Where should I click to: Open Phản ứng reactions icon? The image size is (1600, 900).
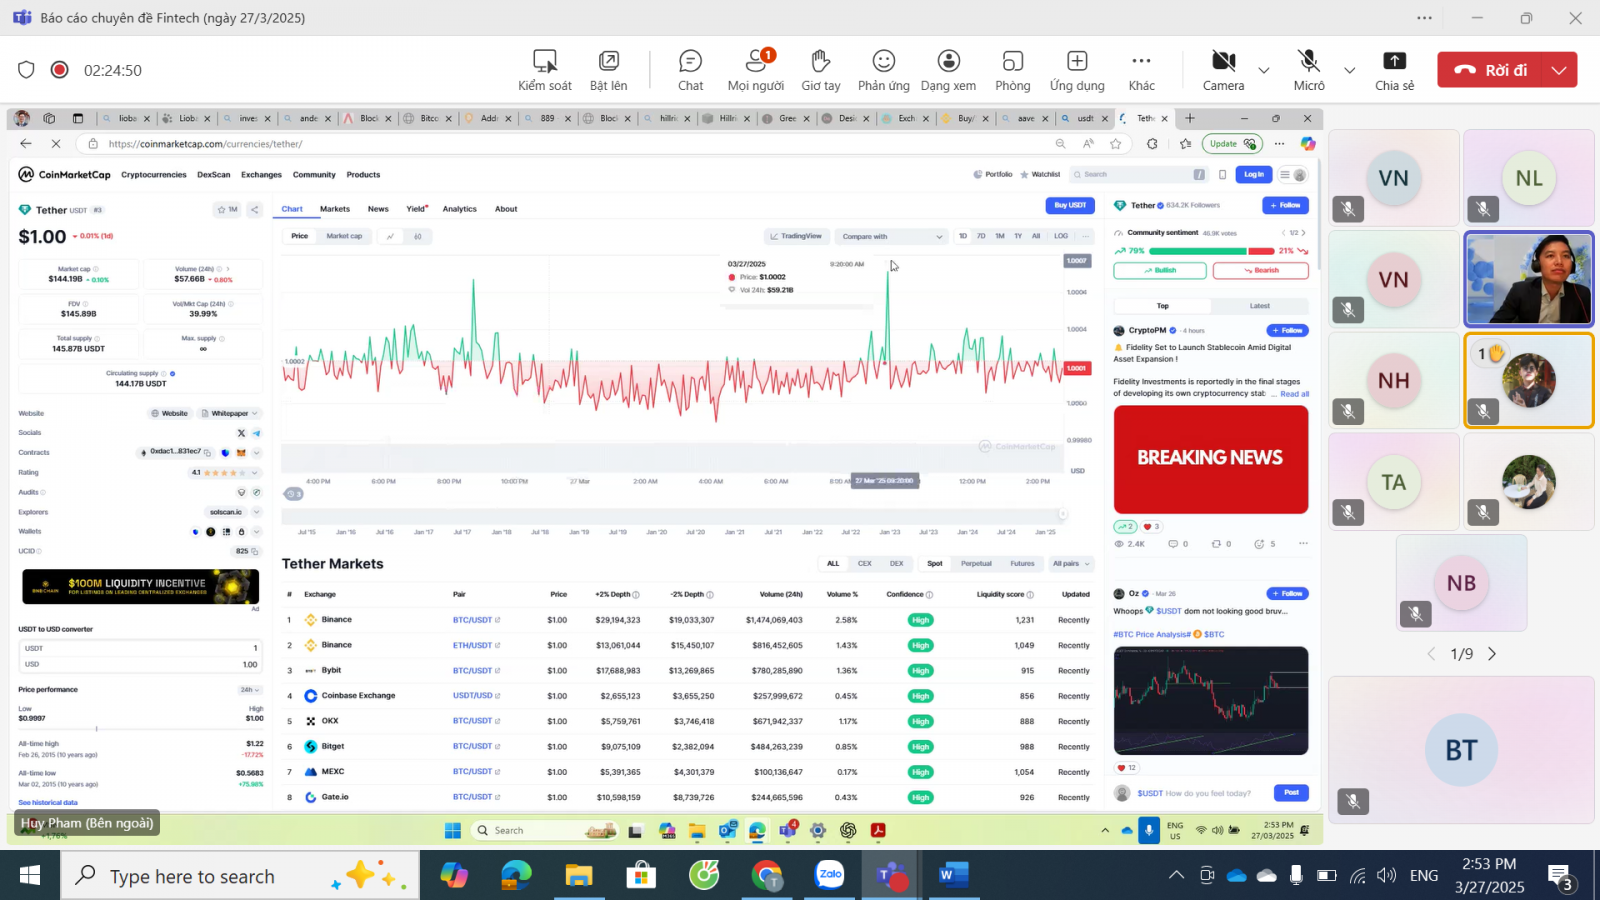[884, 70]
